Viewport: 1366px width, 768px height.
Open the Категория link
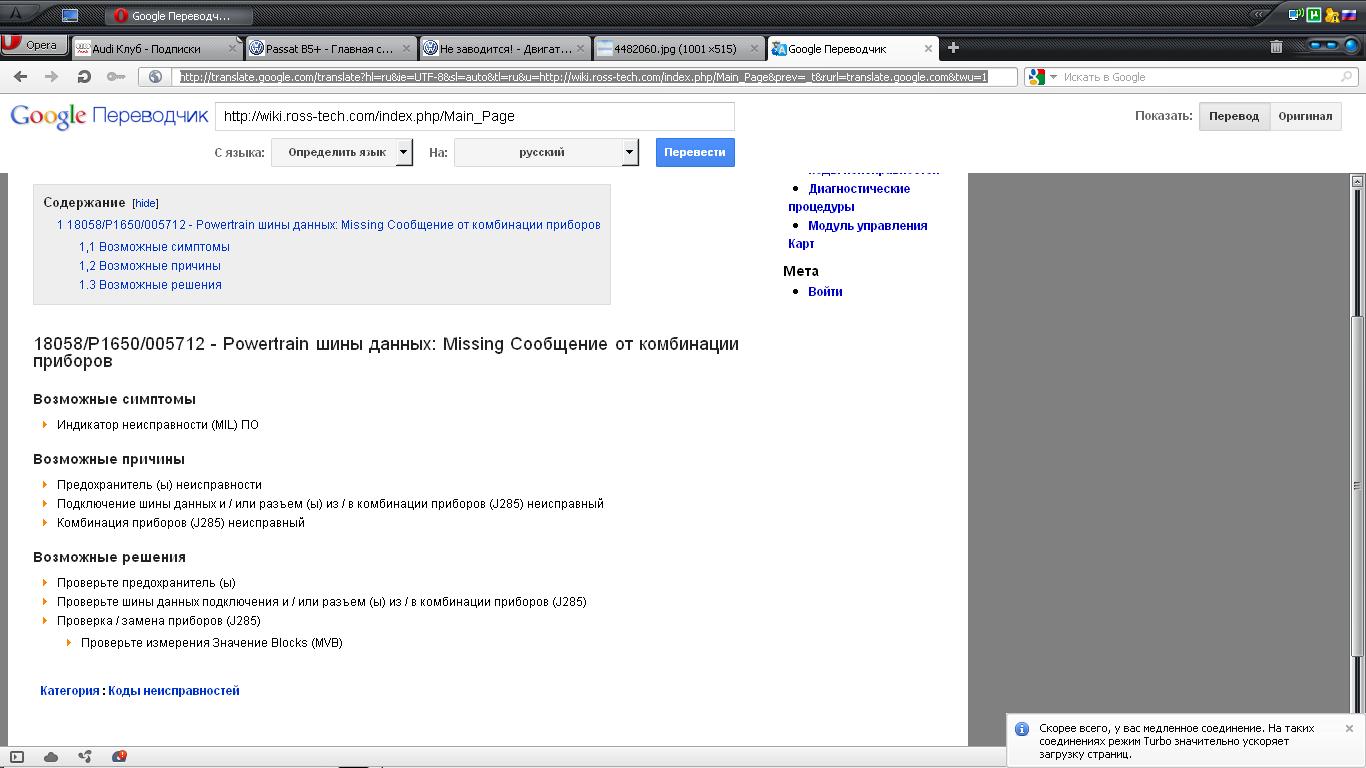click(x=70, y=691)
